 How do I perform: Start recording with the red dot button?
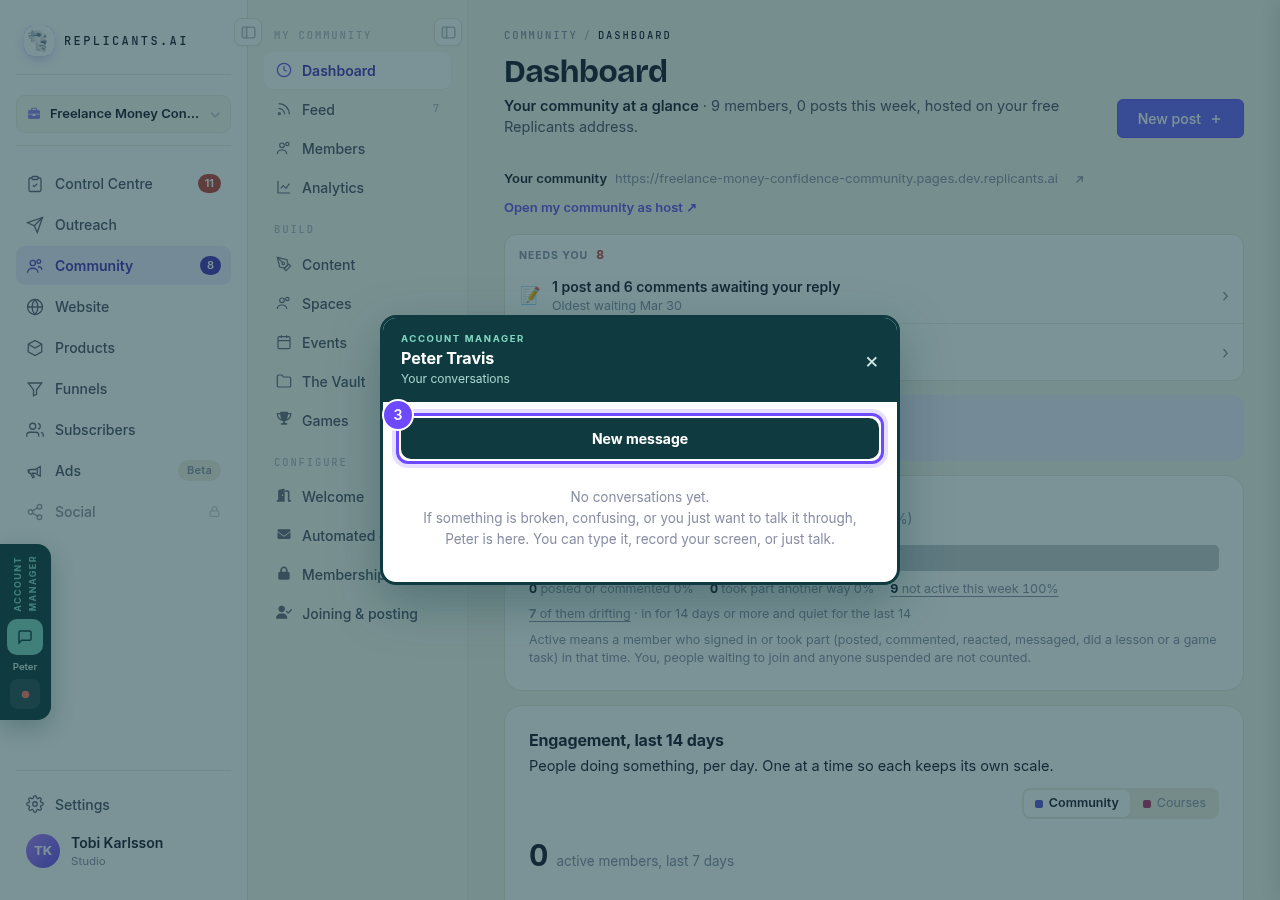[x=25, y=694]
